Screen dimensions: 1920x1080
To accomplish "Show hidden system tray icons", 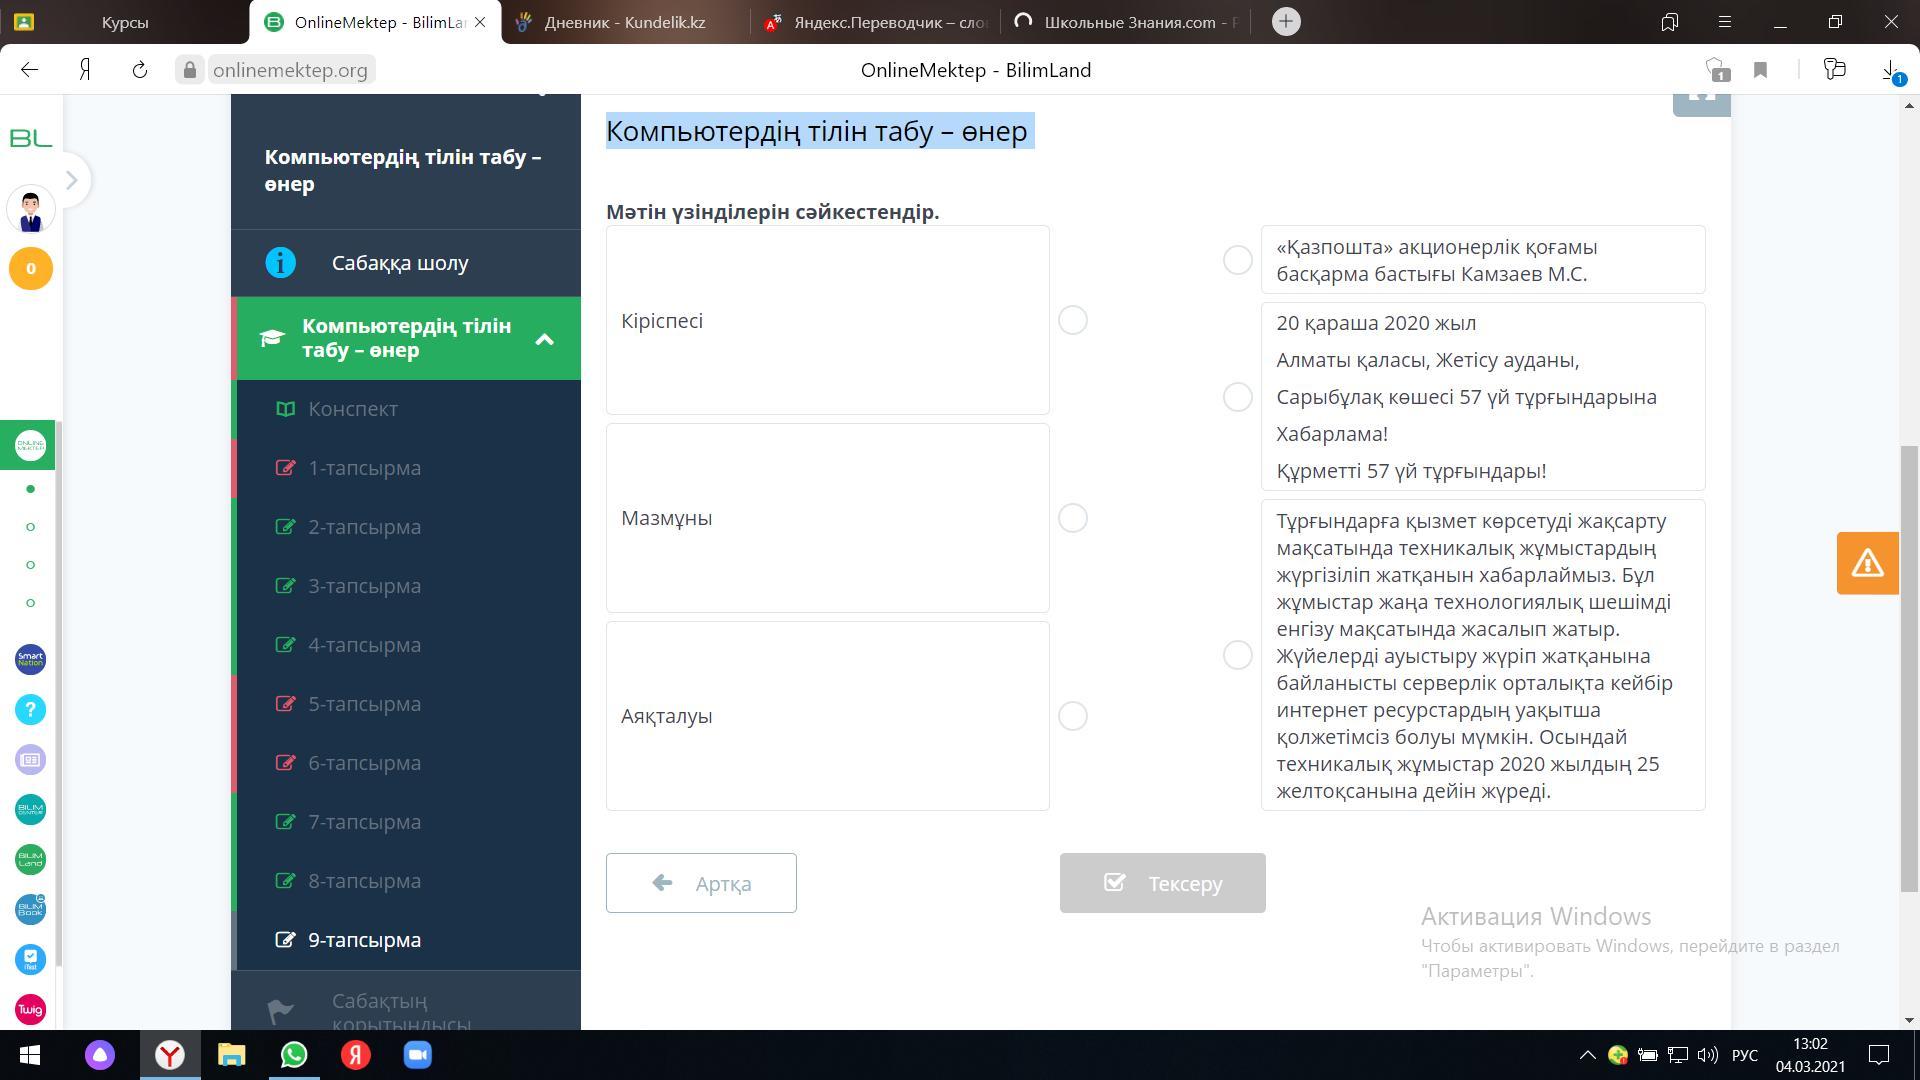I will click(x=1587, y=1055).
